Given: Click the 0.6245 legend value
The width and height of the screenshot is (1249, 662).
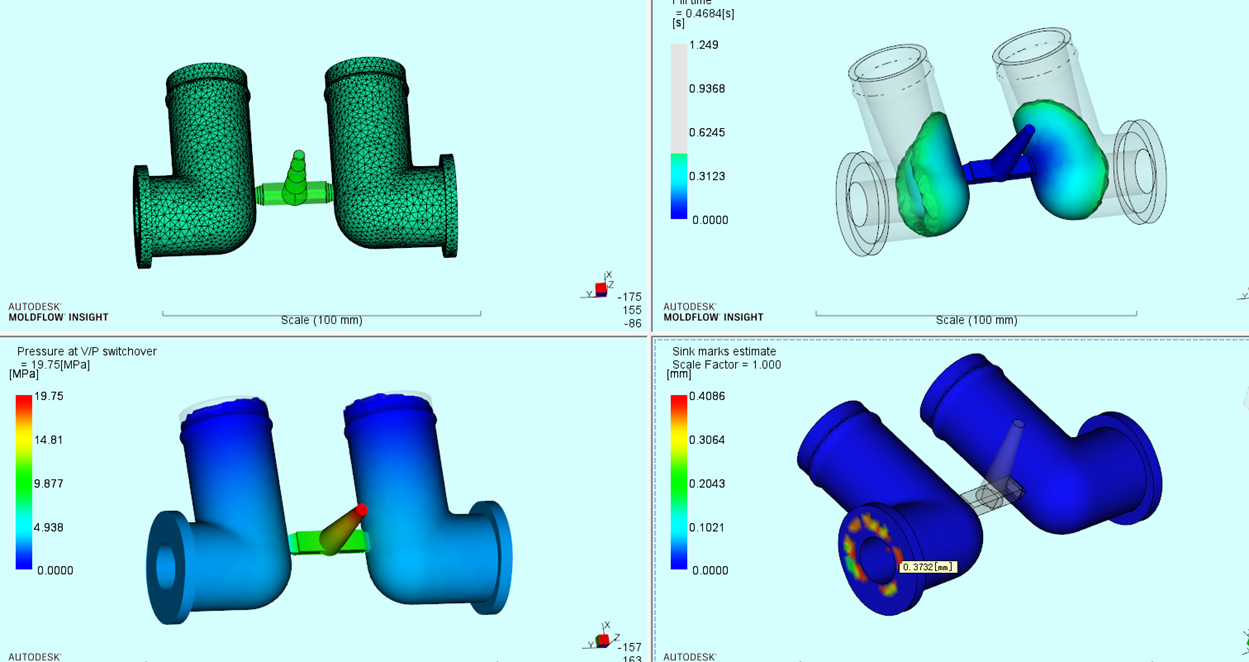Looking at the screenshot, I should click(707, 132).
